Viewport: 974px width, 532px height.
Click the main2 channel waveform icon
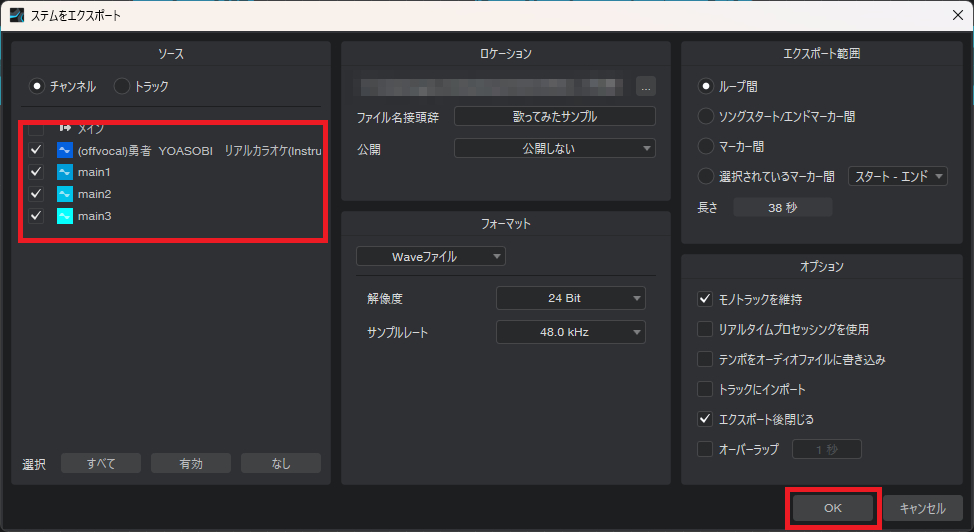[x=65, y=194]
